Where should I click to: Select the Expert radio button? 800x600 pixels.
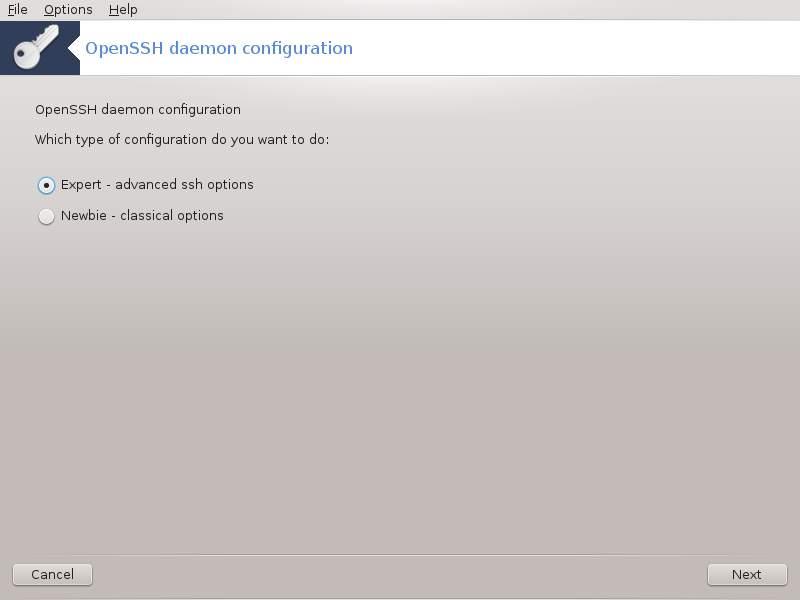46,185
